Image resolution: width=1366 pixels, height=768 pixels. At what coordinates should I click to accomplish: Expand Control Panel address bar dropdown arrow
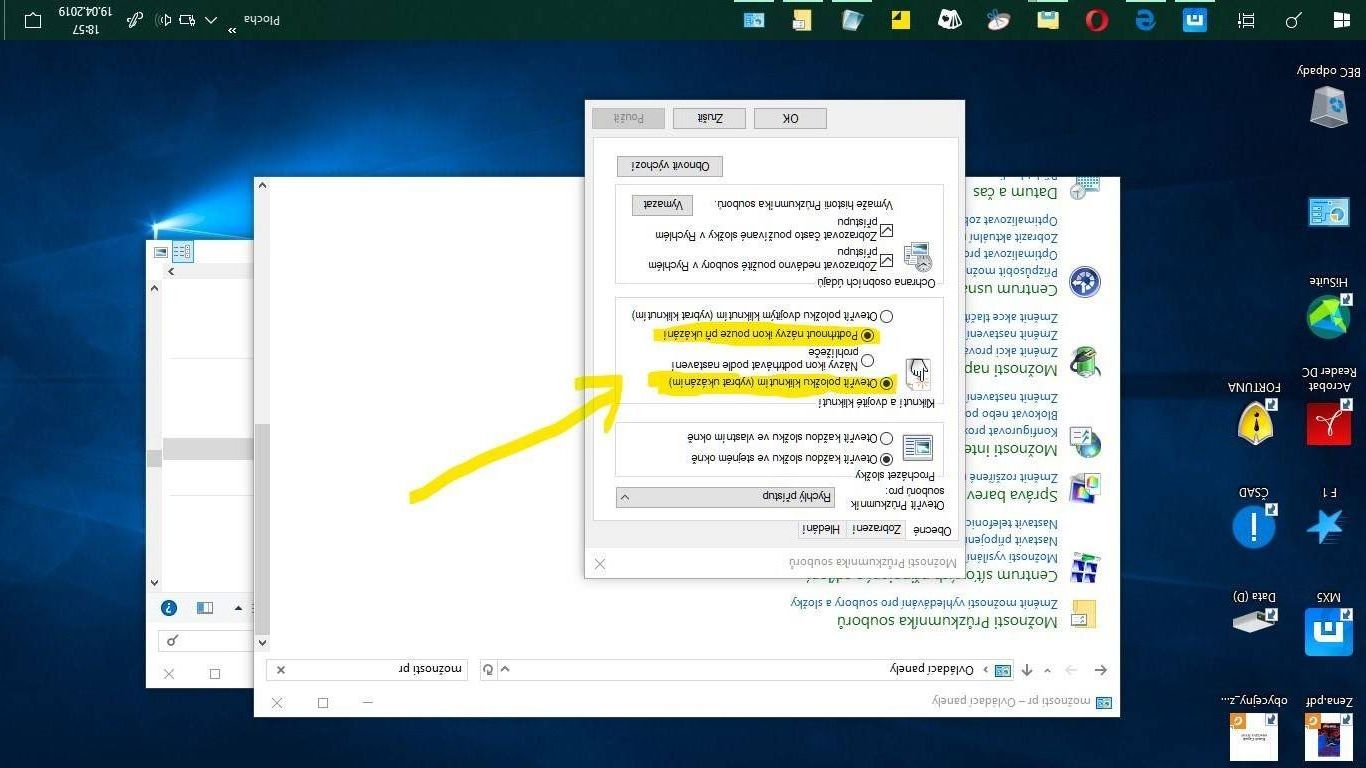505,670
